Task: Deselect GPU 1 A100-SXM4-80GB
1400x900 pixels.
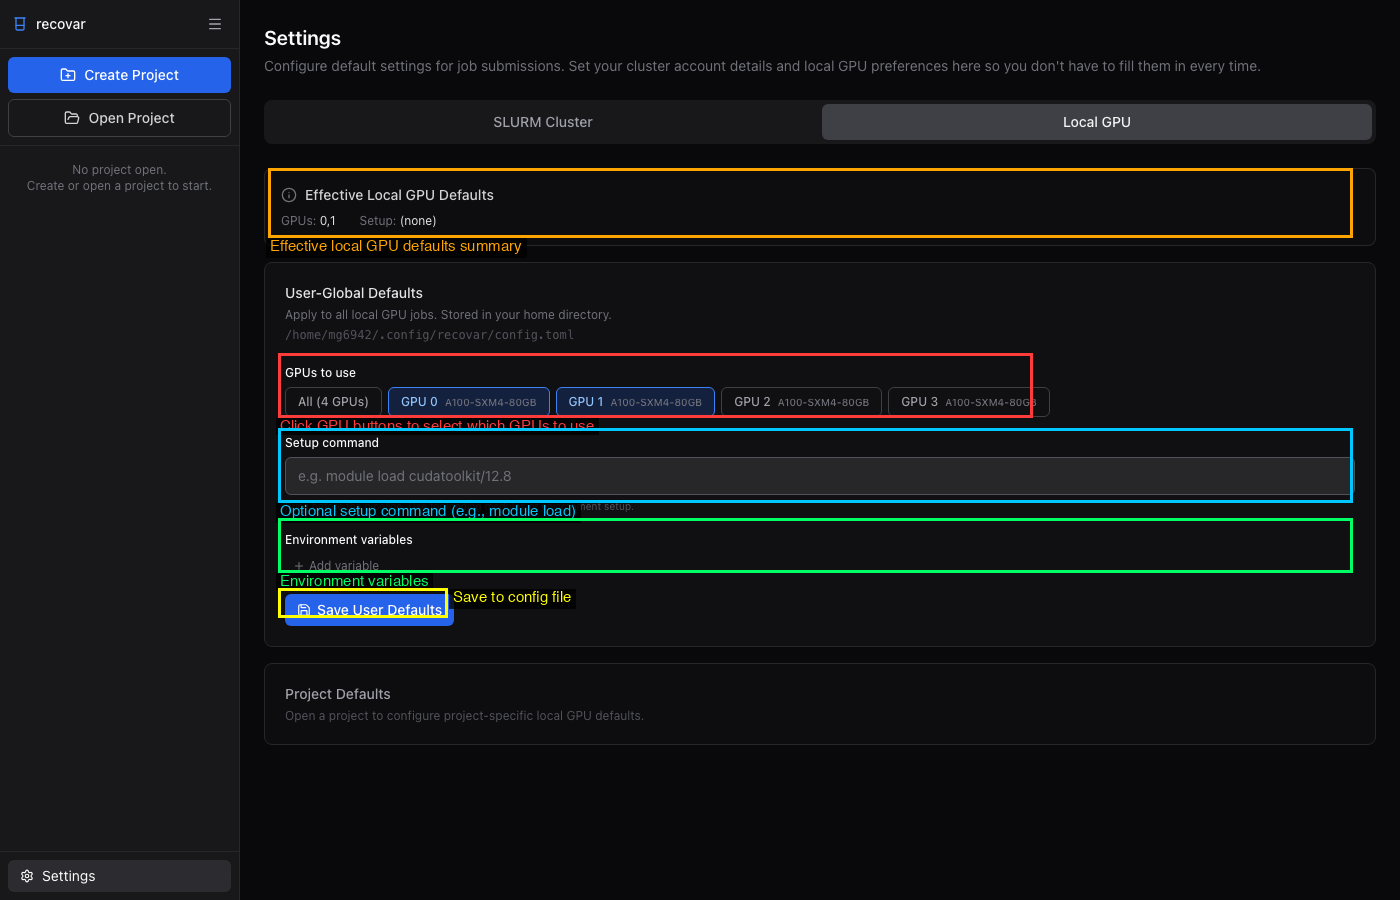Action: point(635,402)
